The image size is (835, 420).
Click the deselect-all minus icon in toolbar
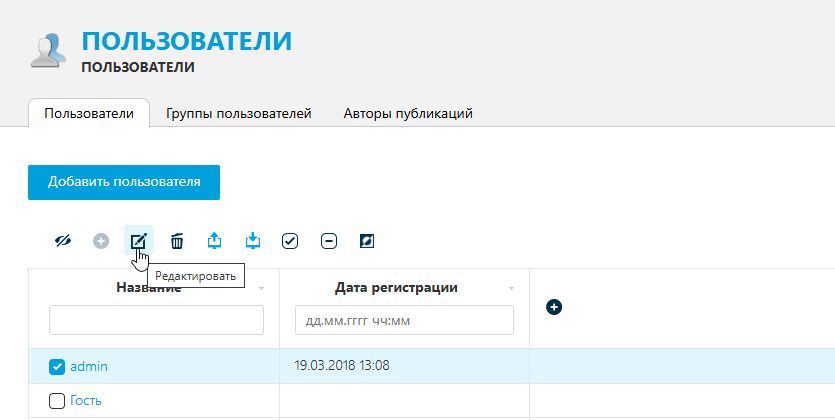click(x=329, y=241)
